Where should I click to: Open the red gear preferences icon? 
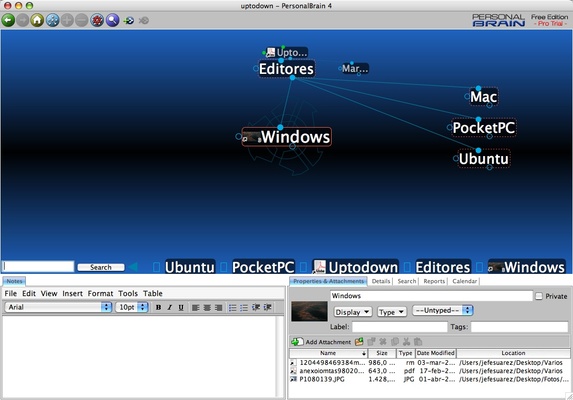(x=97, y=20)
